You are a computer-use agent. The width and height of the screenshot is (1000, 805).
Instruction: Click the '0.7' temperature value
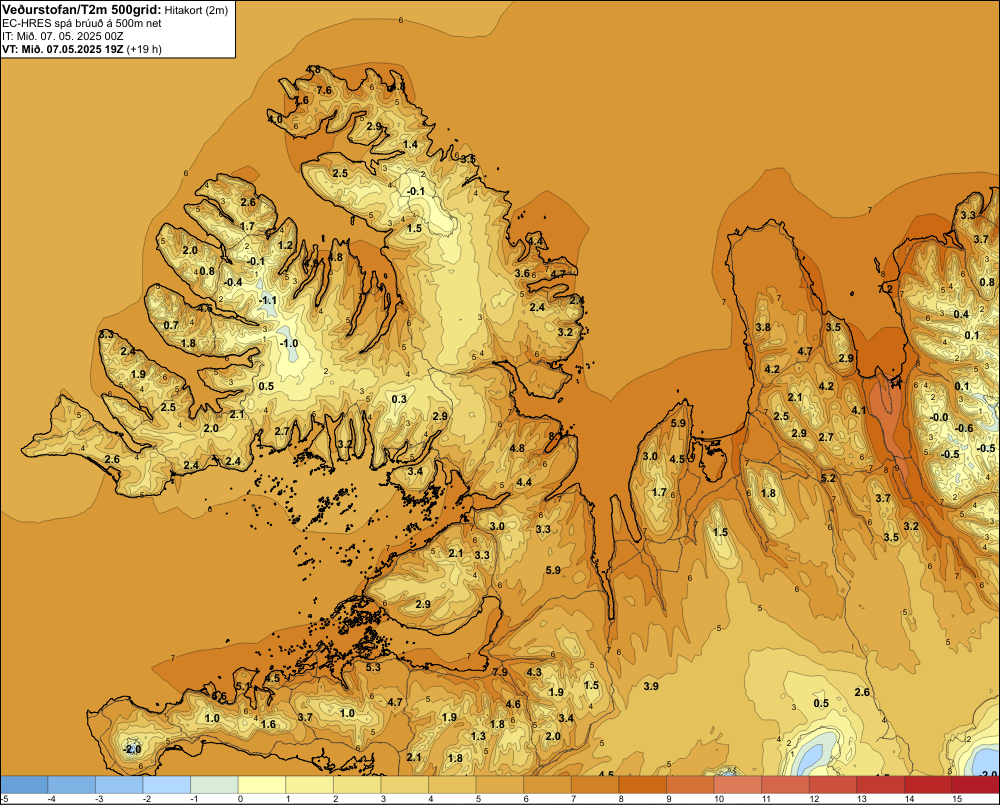pyautogui.click(x=171, y=325)
